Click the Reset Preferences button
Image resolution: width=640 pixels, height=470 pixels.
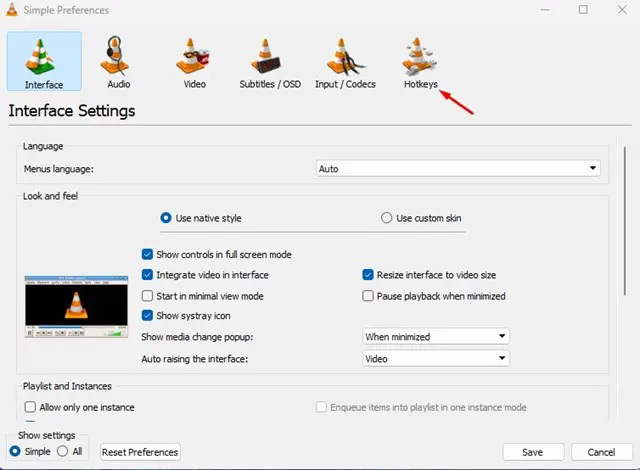[140, 452]
